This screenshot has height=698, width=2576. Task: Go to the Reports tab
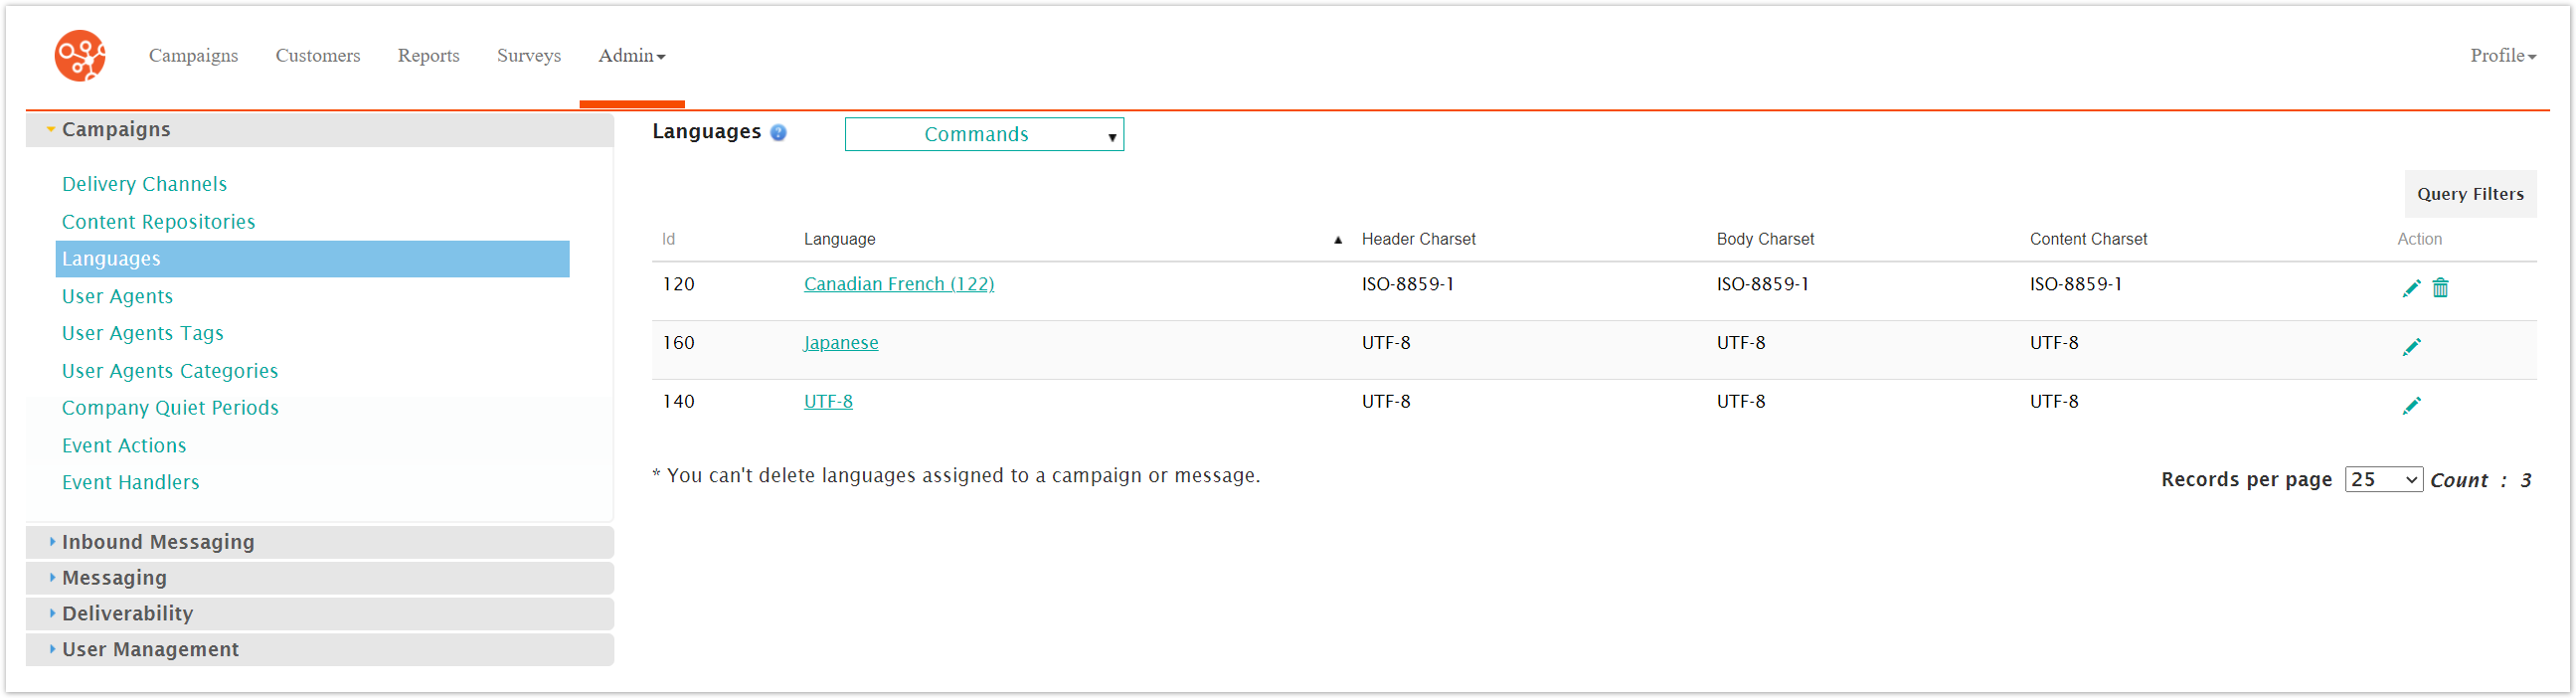click(428, 56)
